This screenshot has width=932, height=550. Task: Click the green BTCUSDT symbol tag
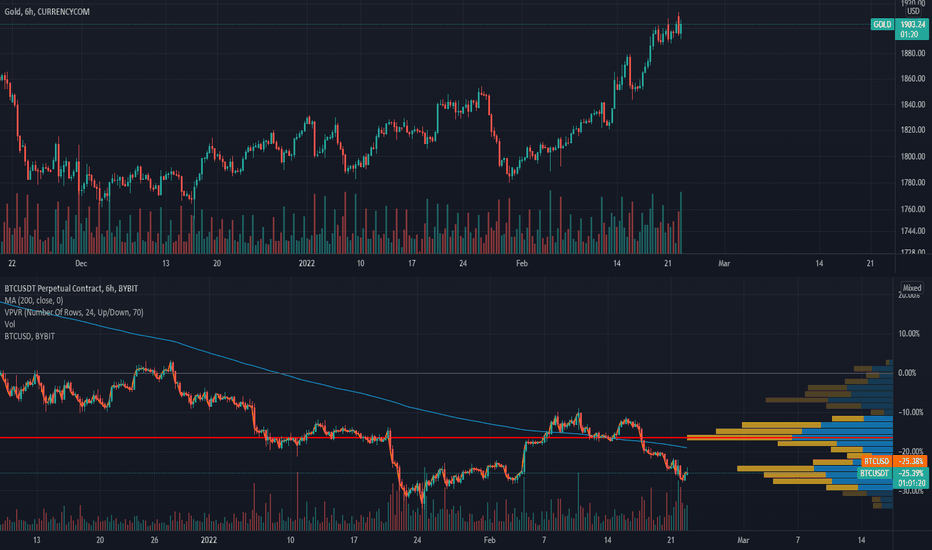pos(873,472)
